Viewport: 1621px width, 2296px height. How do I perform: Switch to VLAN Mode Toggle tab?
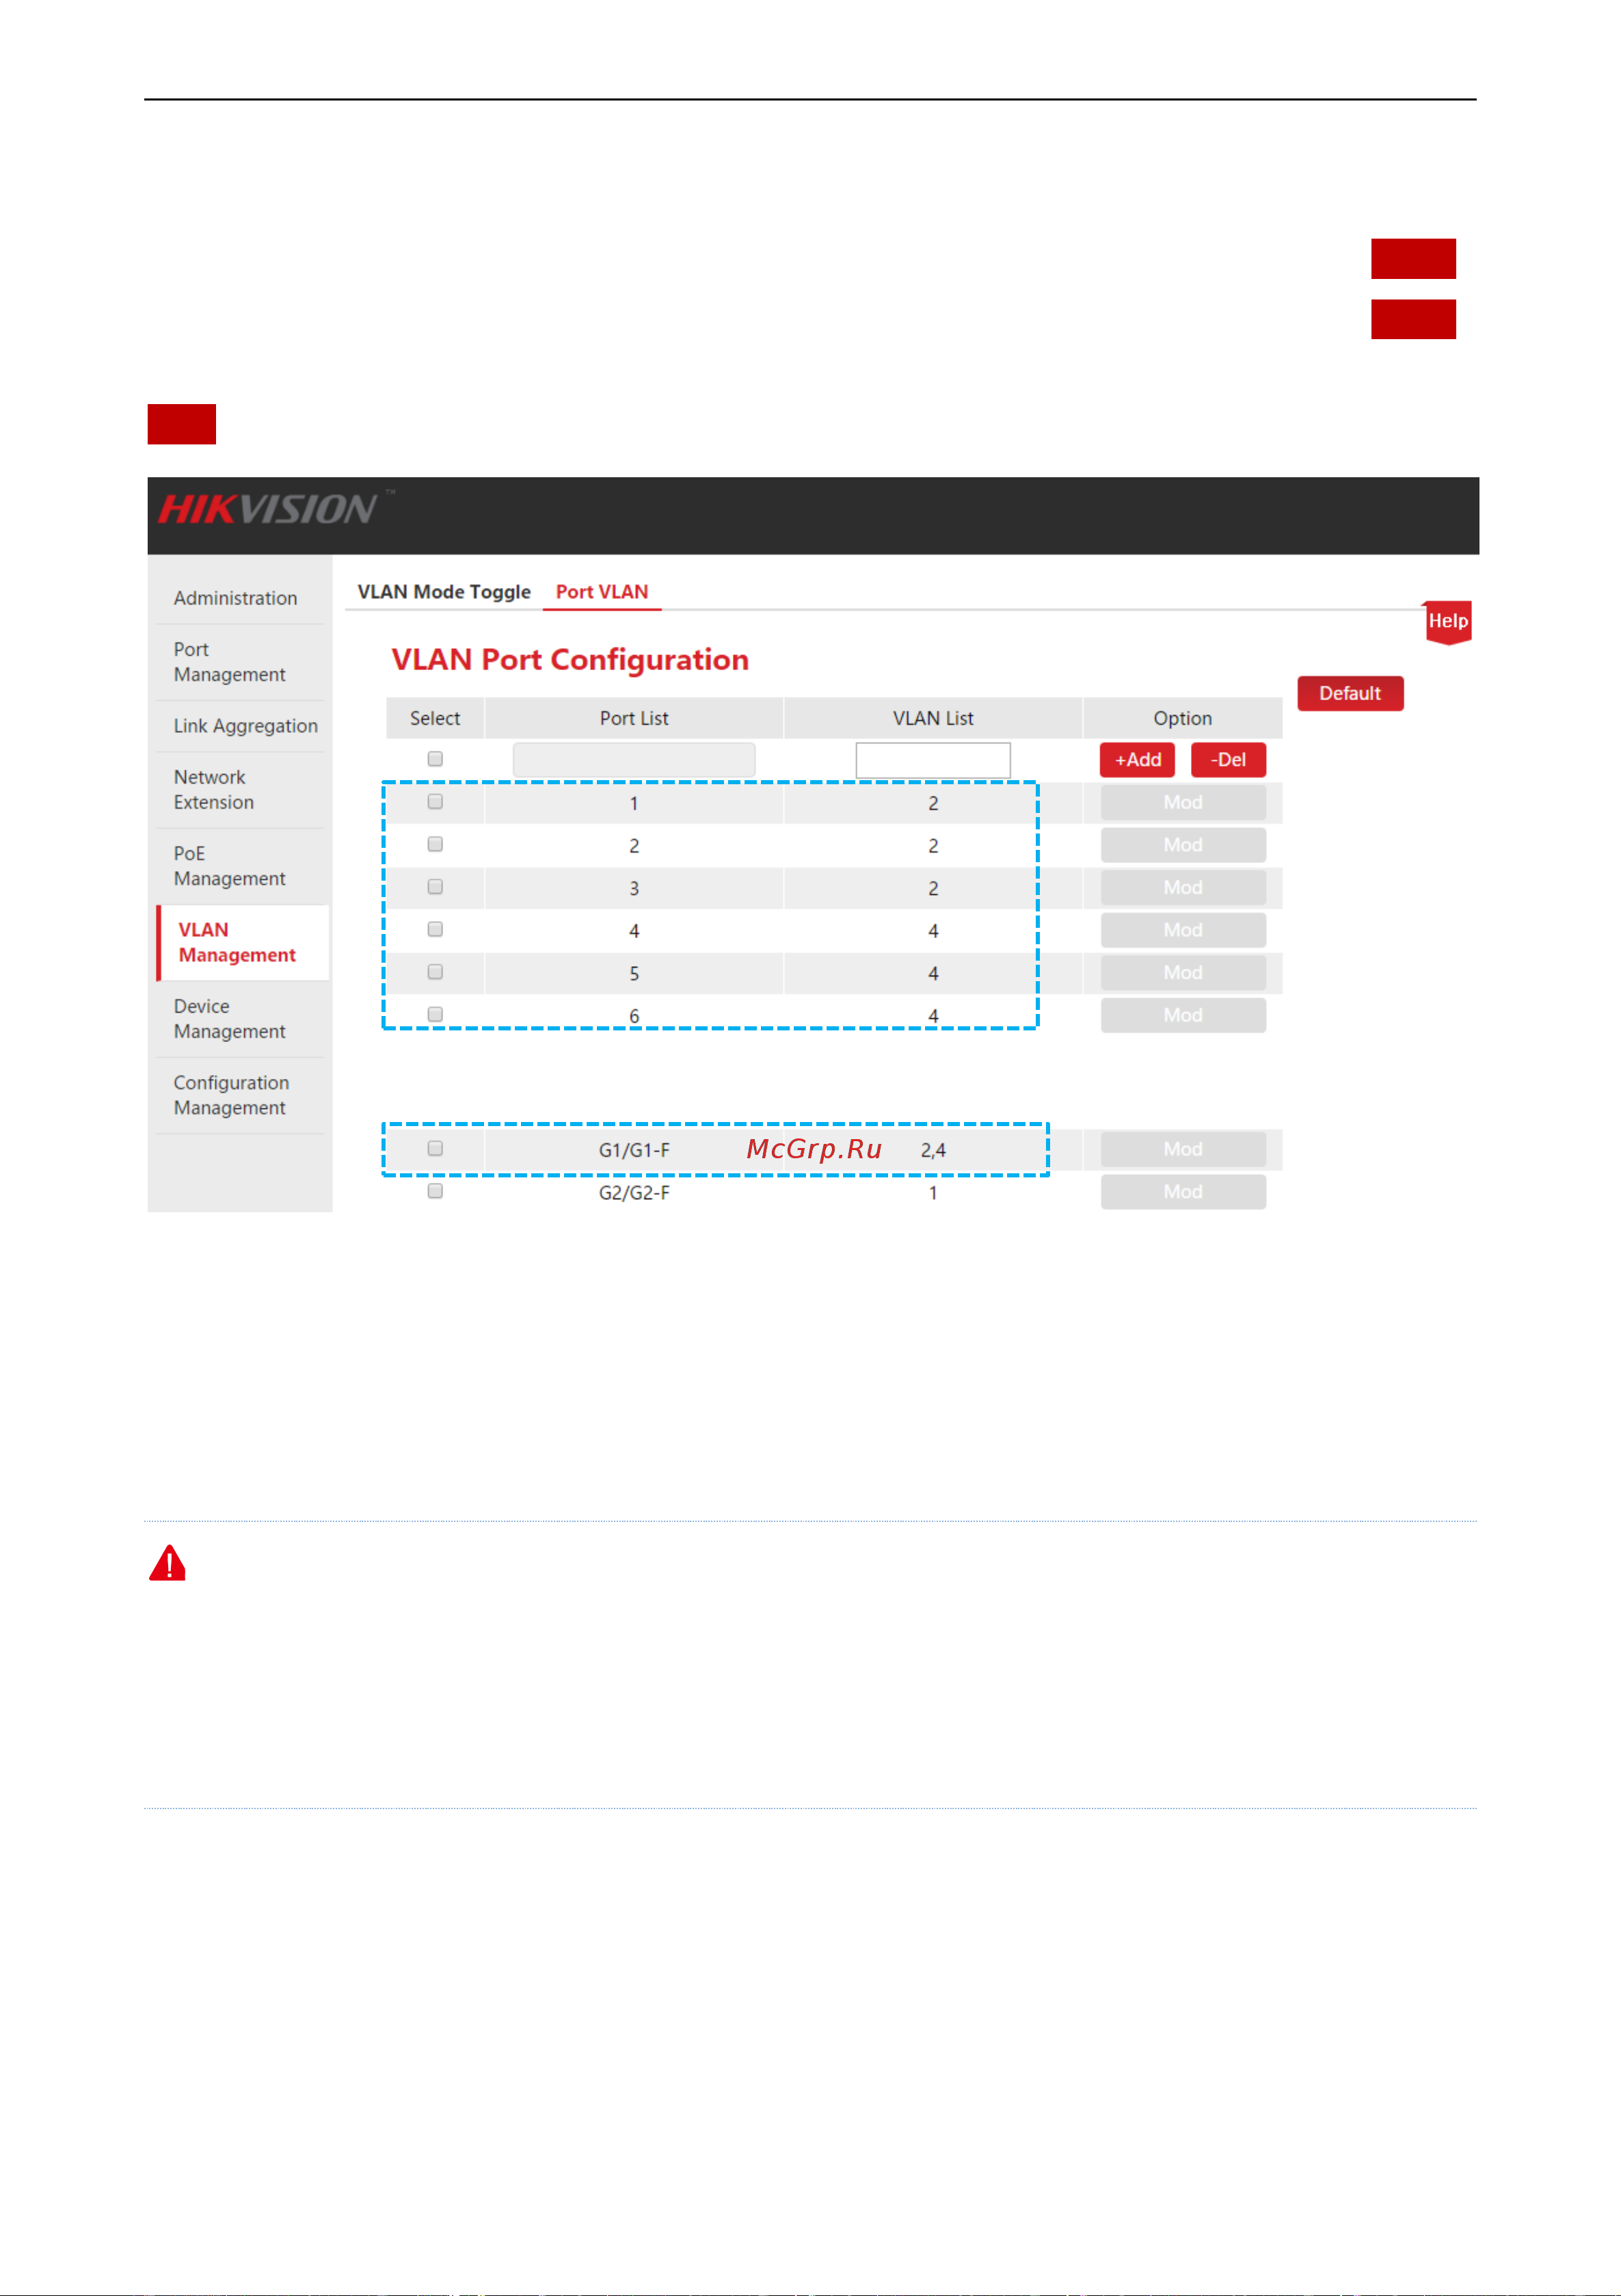[x=444, y=592]
